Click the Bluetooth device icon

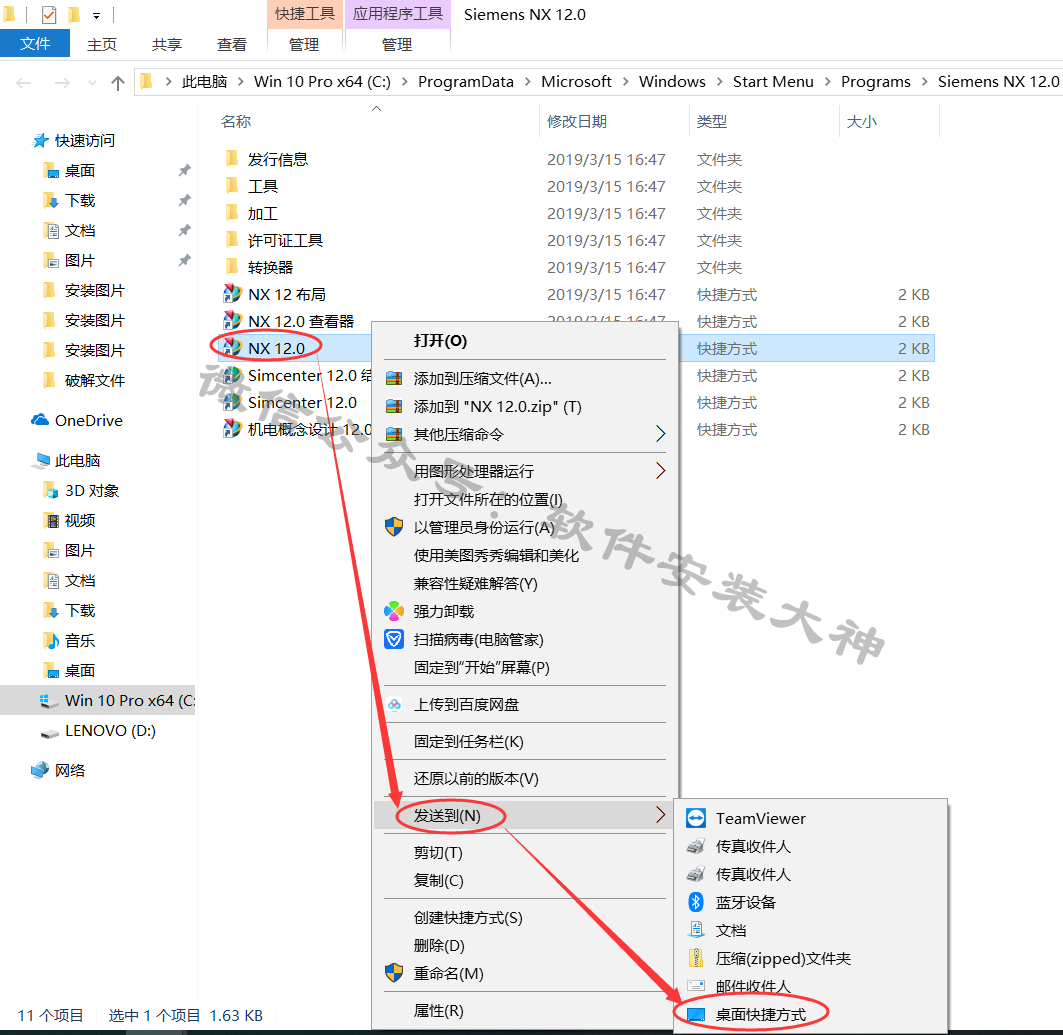[x=696, y=902]
